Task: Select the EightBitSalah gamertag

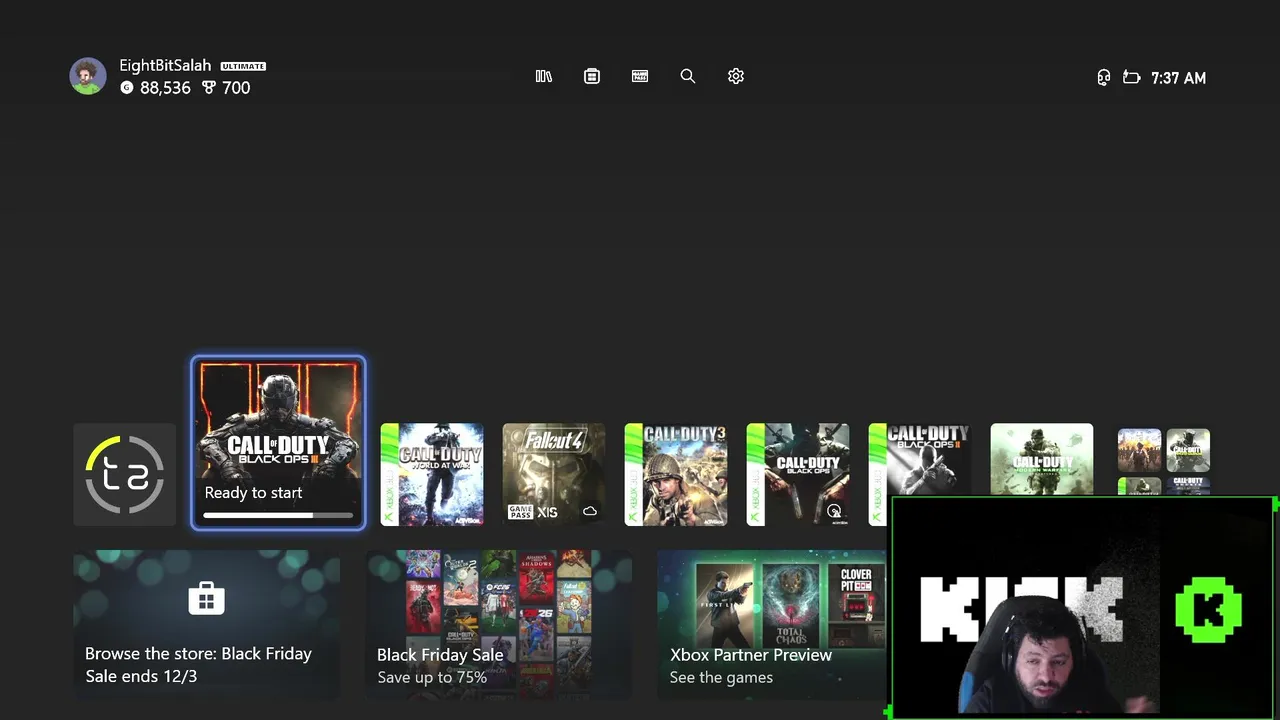Action: (165, 65)
